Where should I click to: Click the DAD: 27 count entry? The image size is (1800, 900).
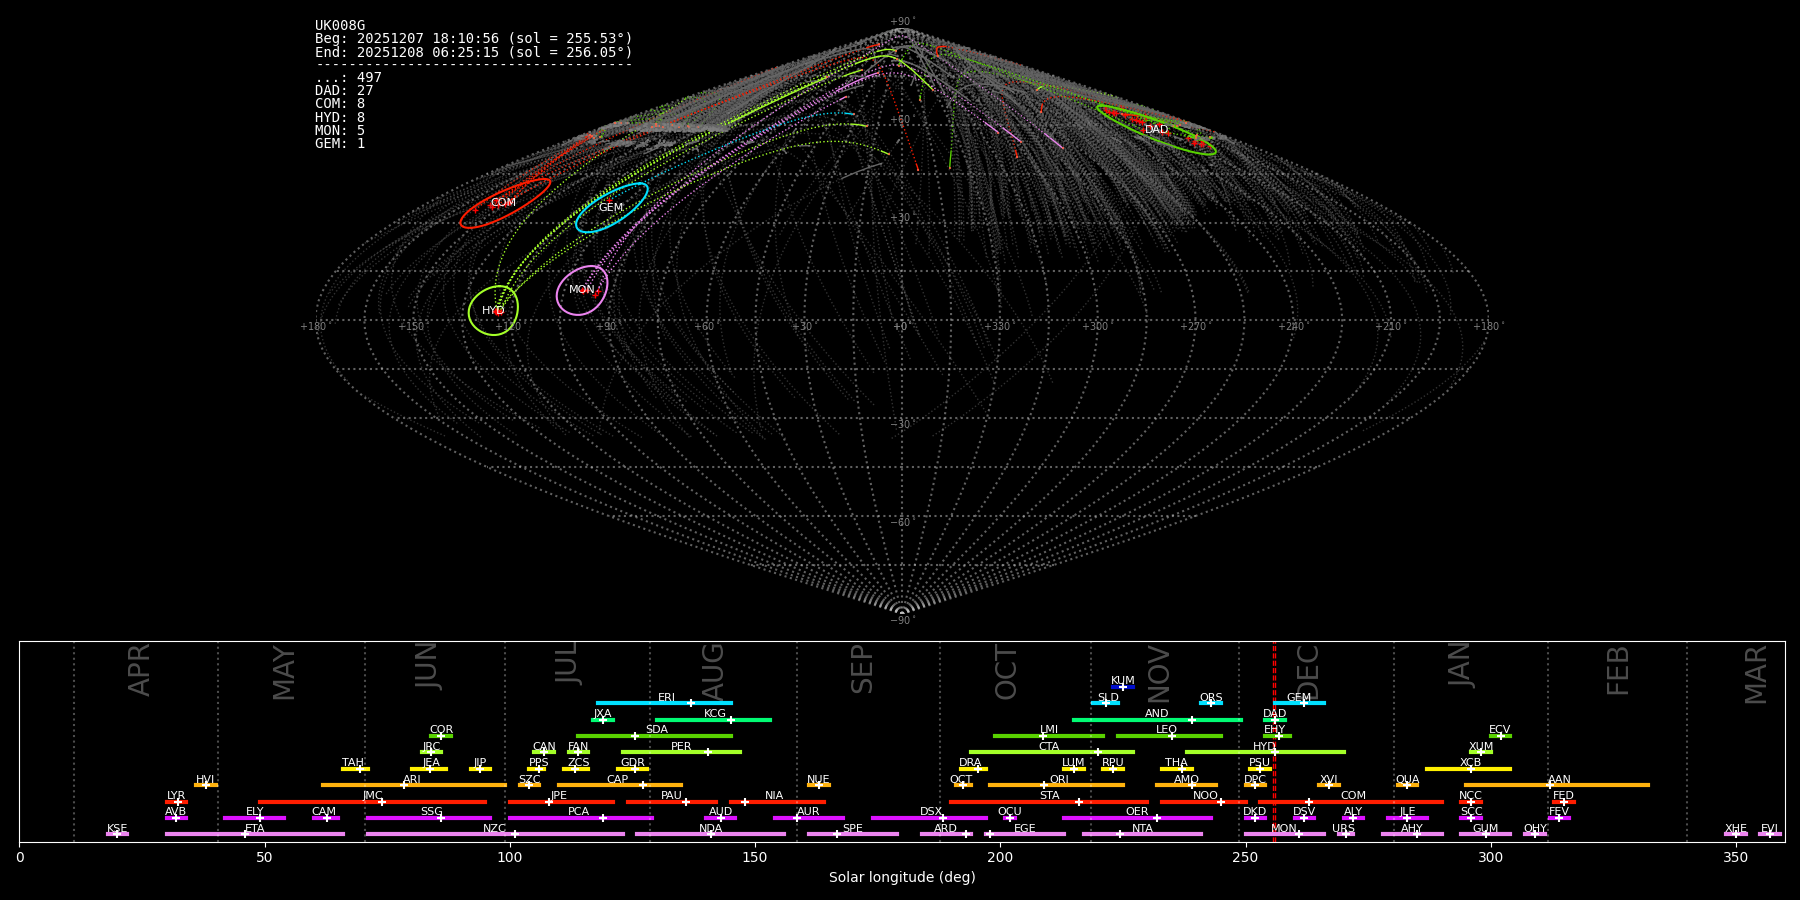click(x=344, y=91)
